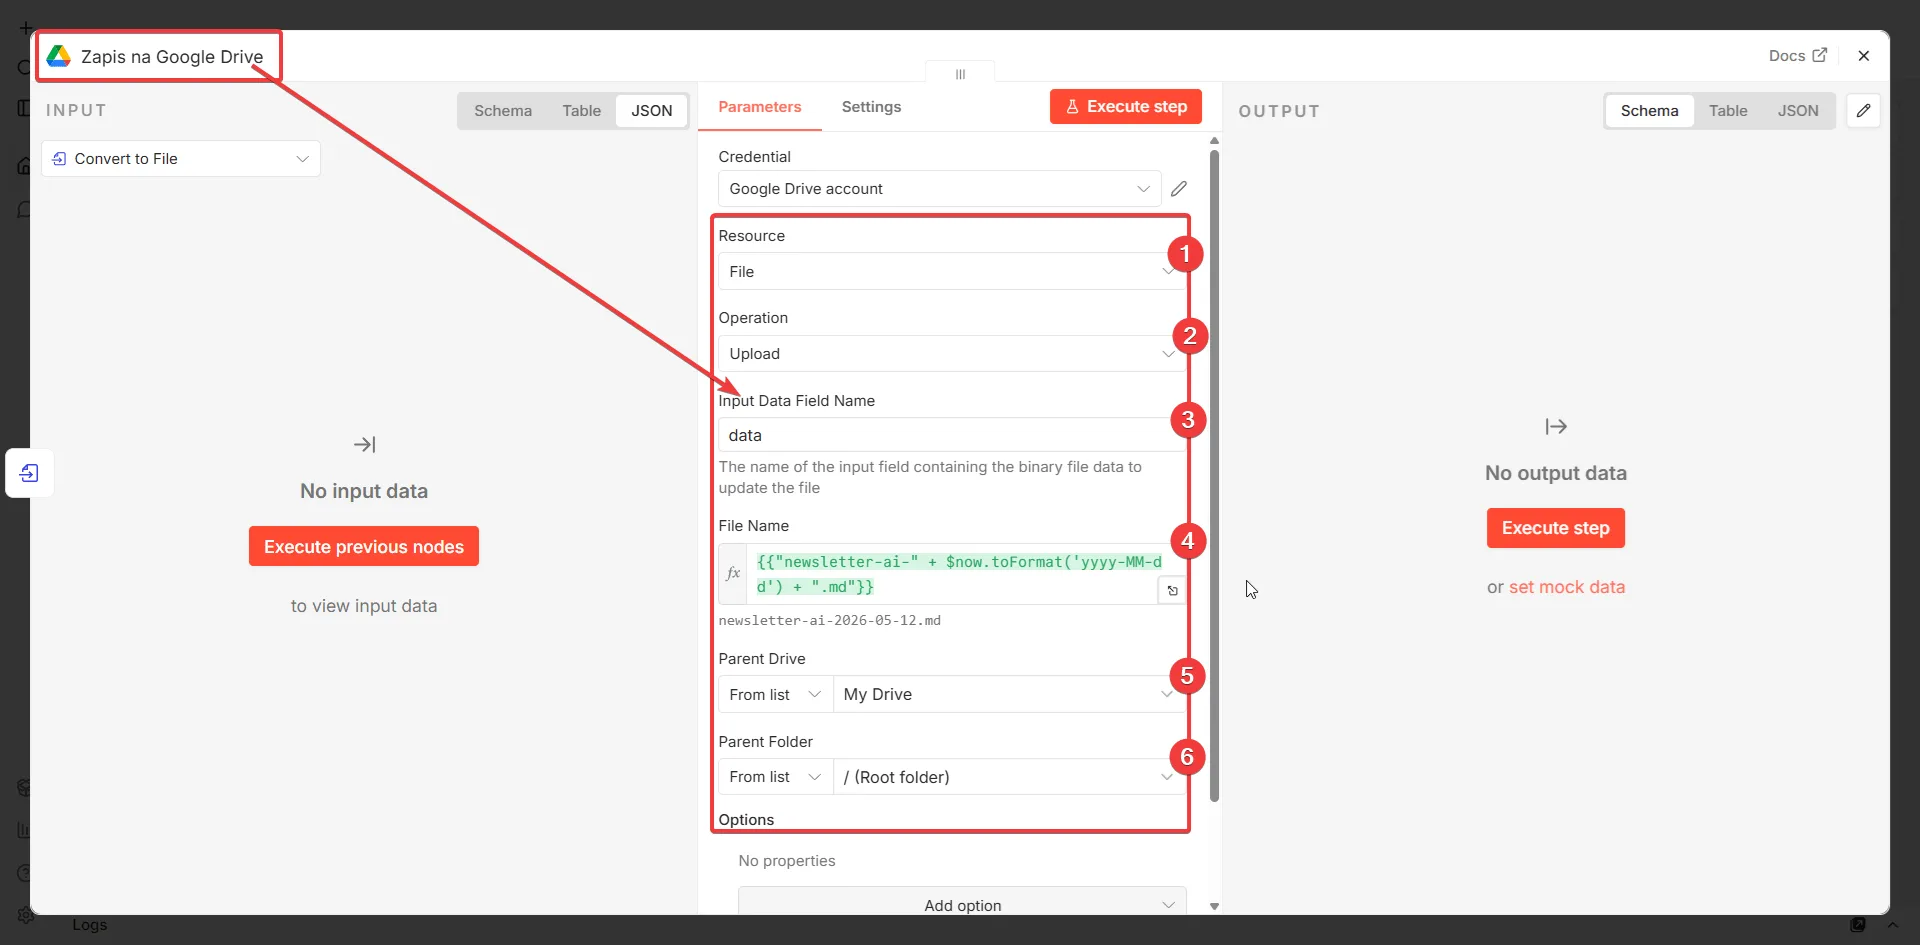Image resolution: width=1920 pixels, height=945 pixels.
Task: Open the Settings tab
Action: [x=871, y=107]
